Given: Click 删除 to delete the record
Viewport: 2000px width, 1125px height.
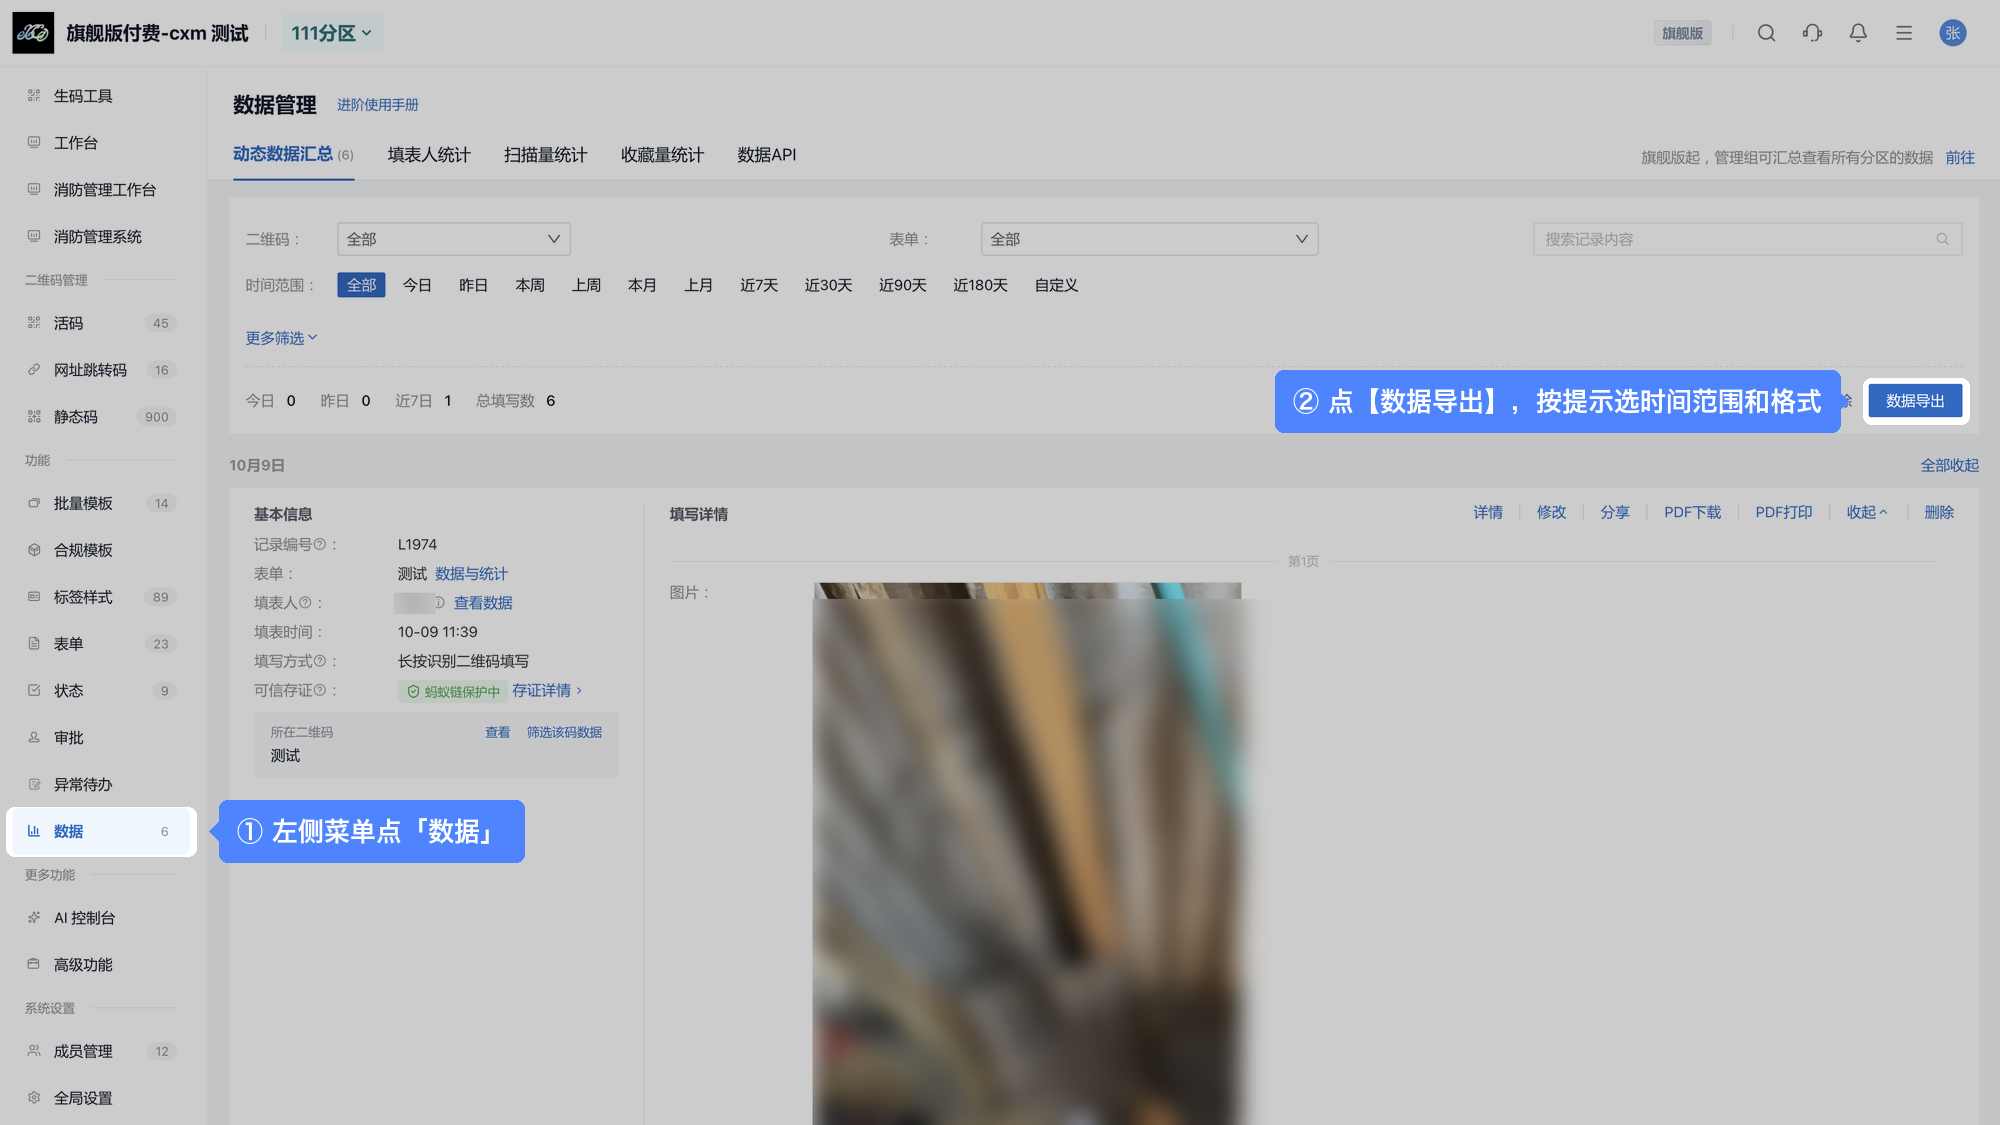Looking at the screenshot, I should [x=1938, y=512].
